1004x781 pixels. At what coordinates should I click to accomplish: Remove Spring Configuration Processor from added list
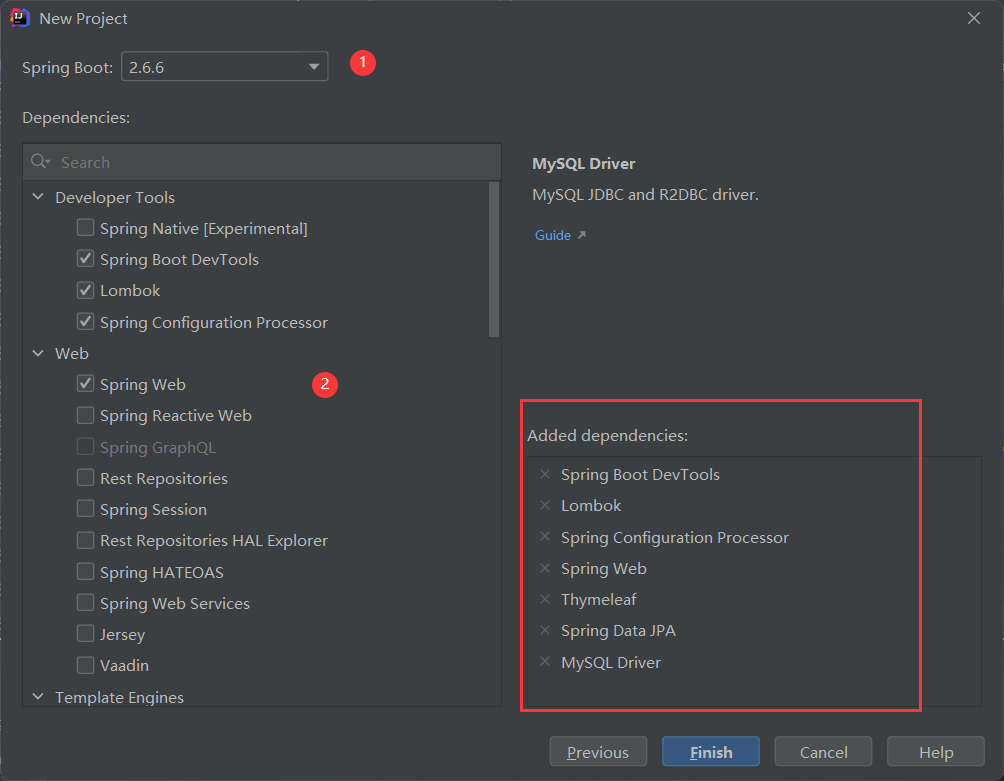click(545, 537)
